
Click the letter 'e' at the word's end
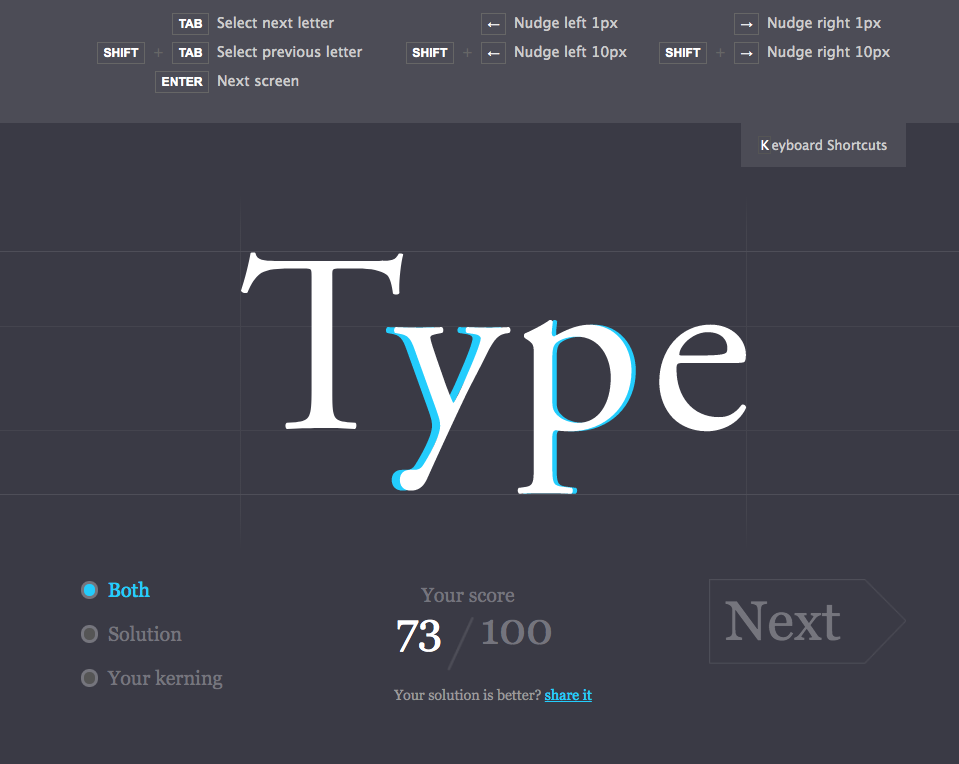702,377
